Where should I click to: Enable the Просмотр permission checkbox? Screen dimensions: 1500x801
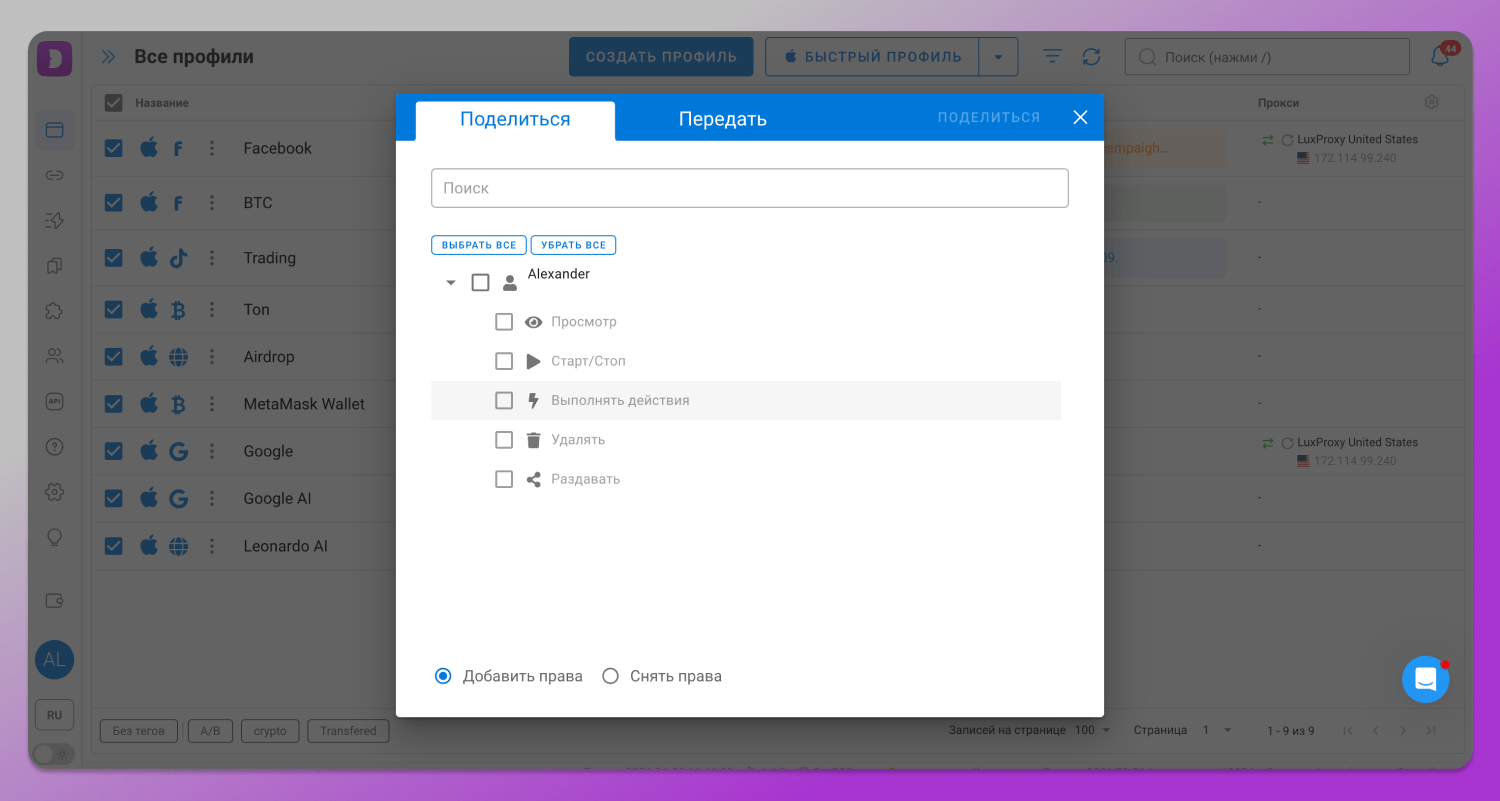[504, 322]
